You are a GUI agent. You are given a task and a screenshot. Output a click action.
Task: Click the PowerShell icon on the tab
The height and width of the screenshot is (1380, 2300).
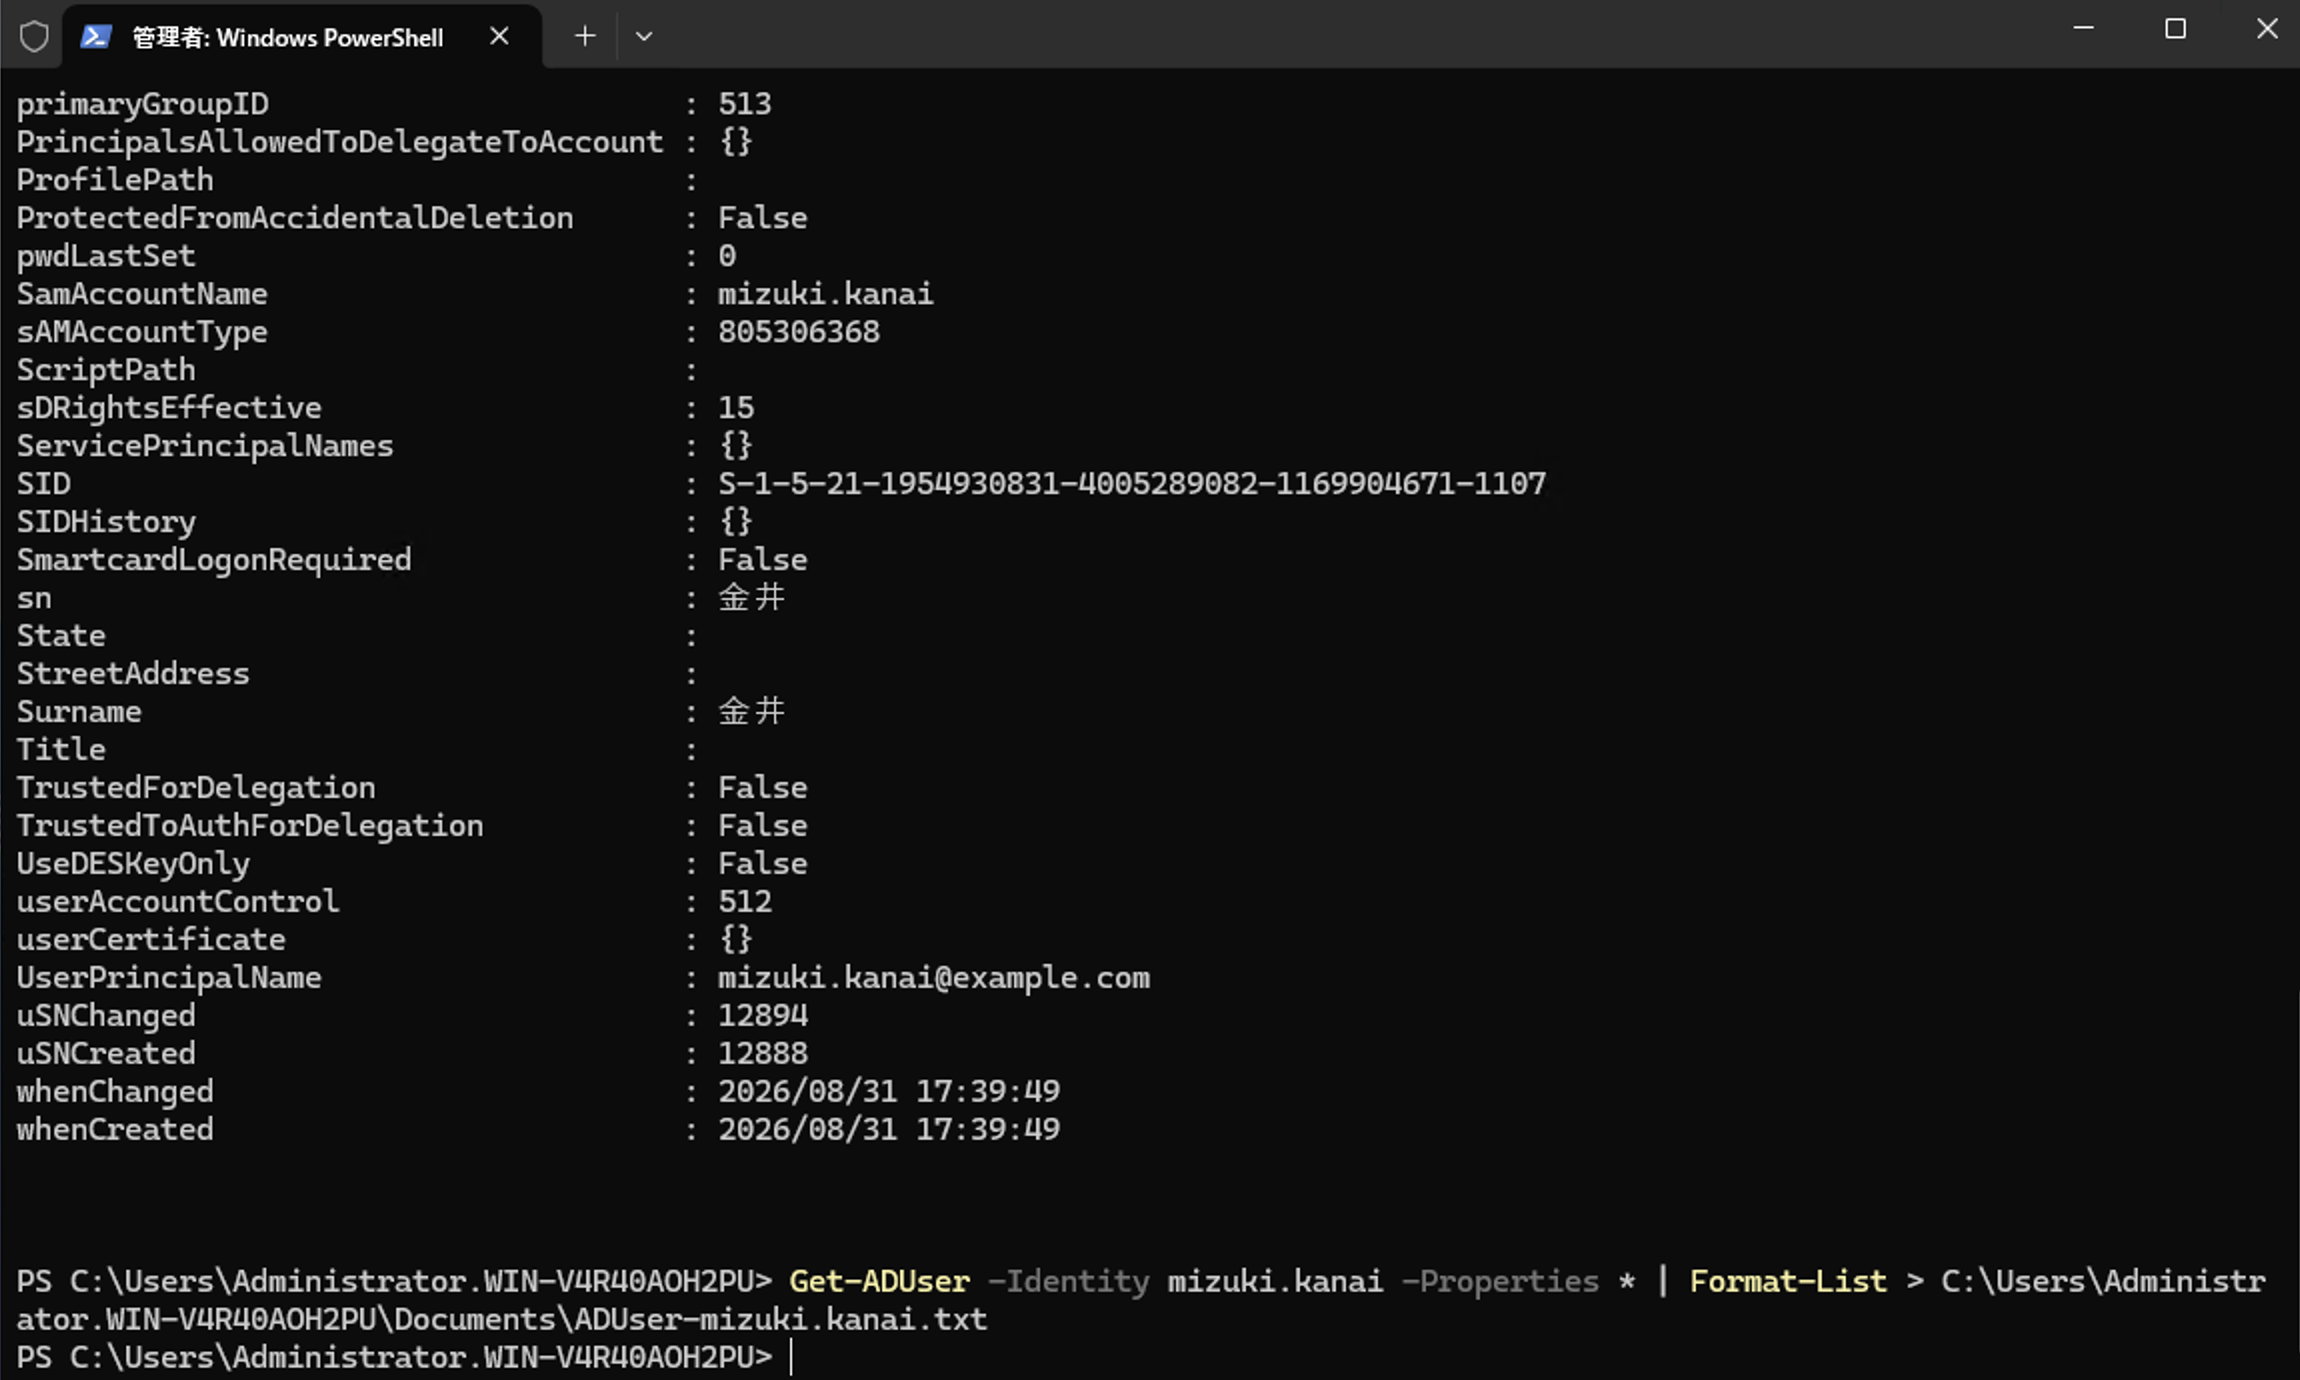pyautogui.click(x=95, y=37)
